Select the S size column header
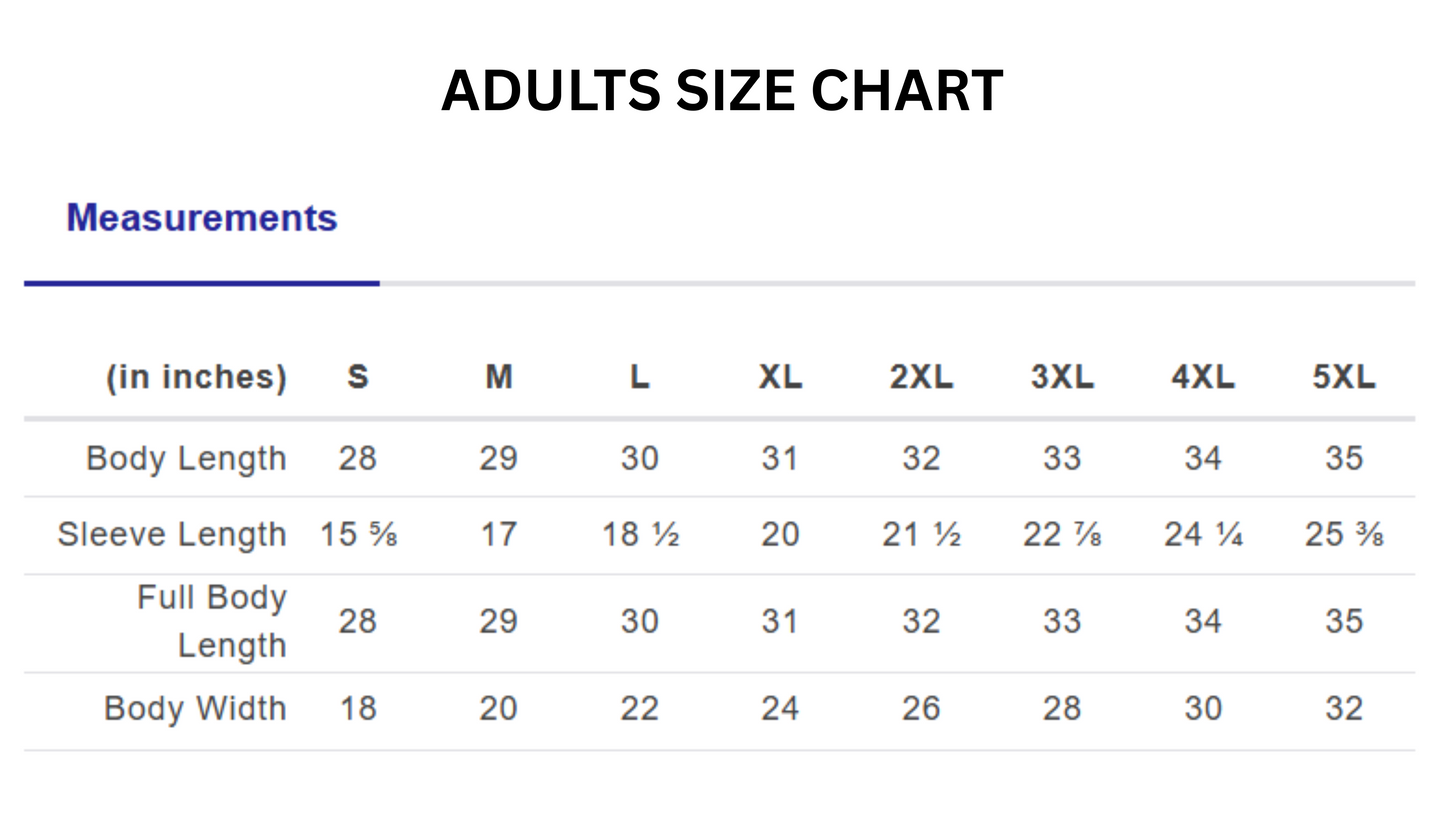 click(358, 377)
